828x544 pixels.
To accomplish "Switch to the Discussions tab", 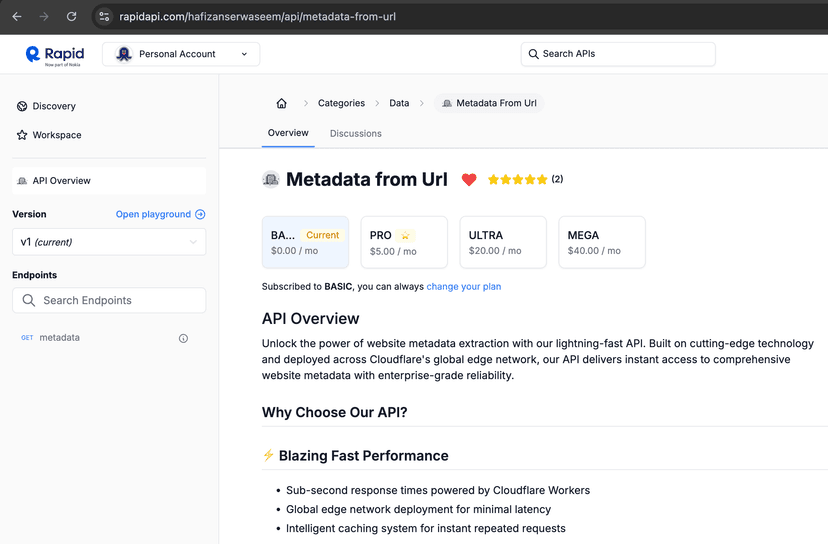I will 356,134.
